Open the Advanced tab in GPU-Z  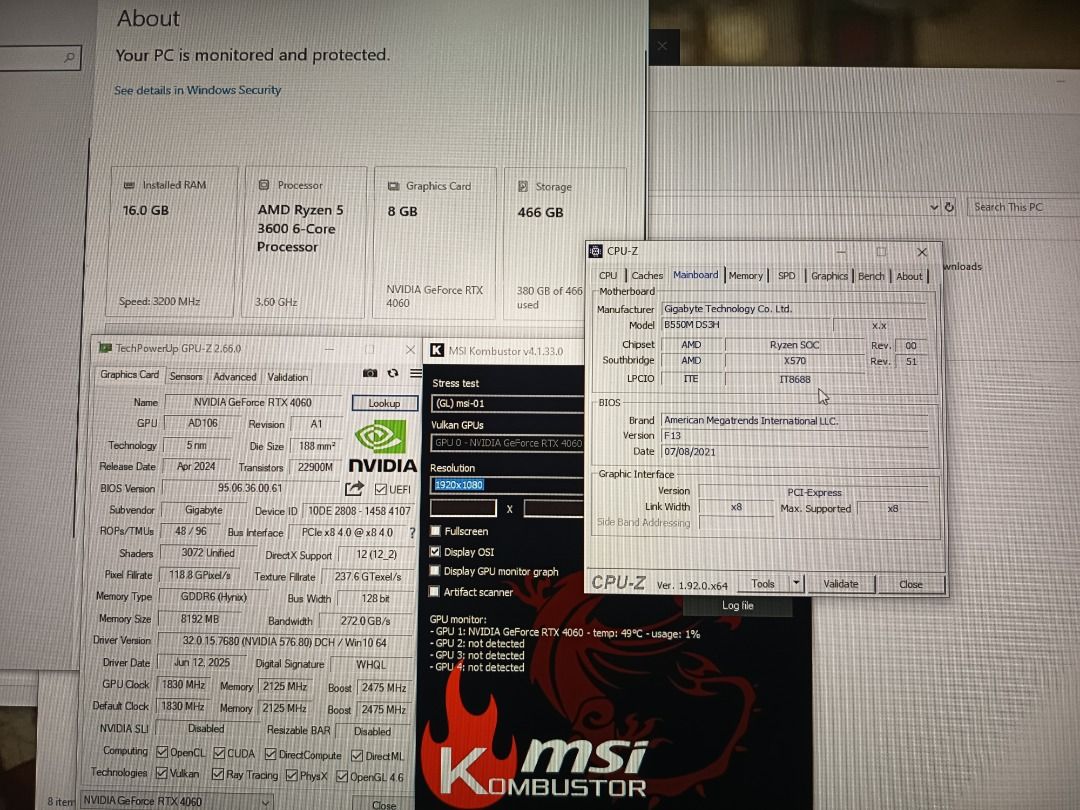point(234,377)
